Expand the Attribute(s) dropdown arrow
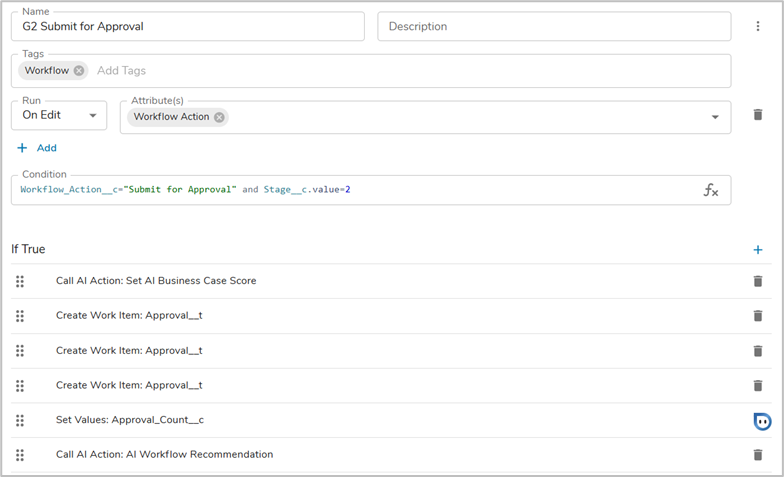Screen dimensions: 784x477 715,117
